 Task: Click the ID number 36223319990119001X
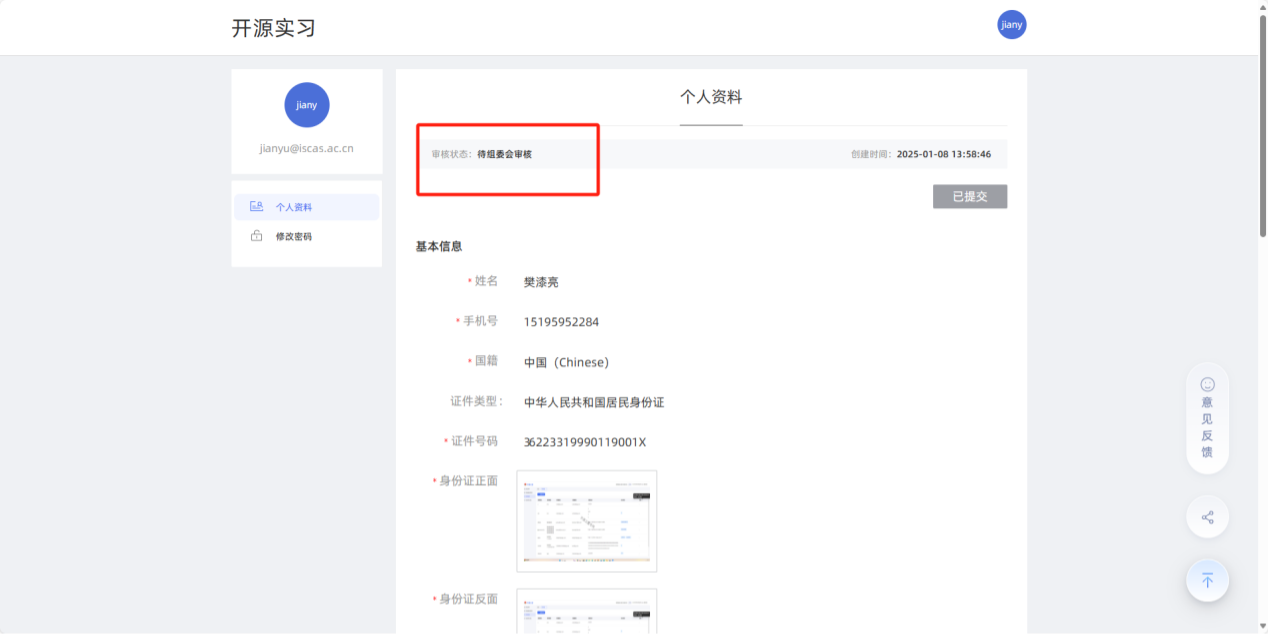pos(585,442)
